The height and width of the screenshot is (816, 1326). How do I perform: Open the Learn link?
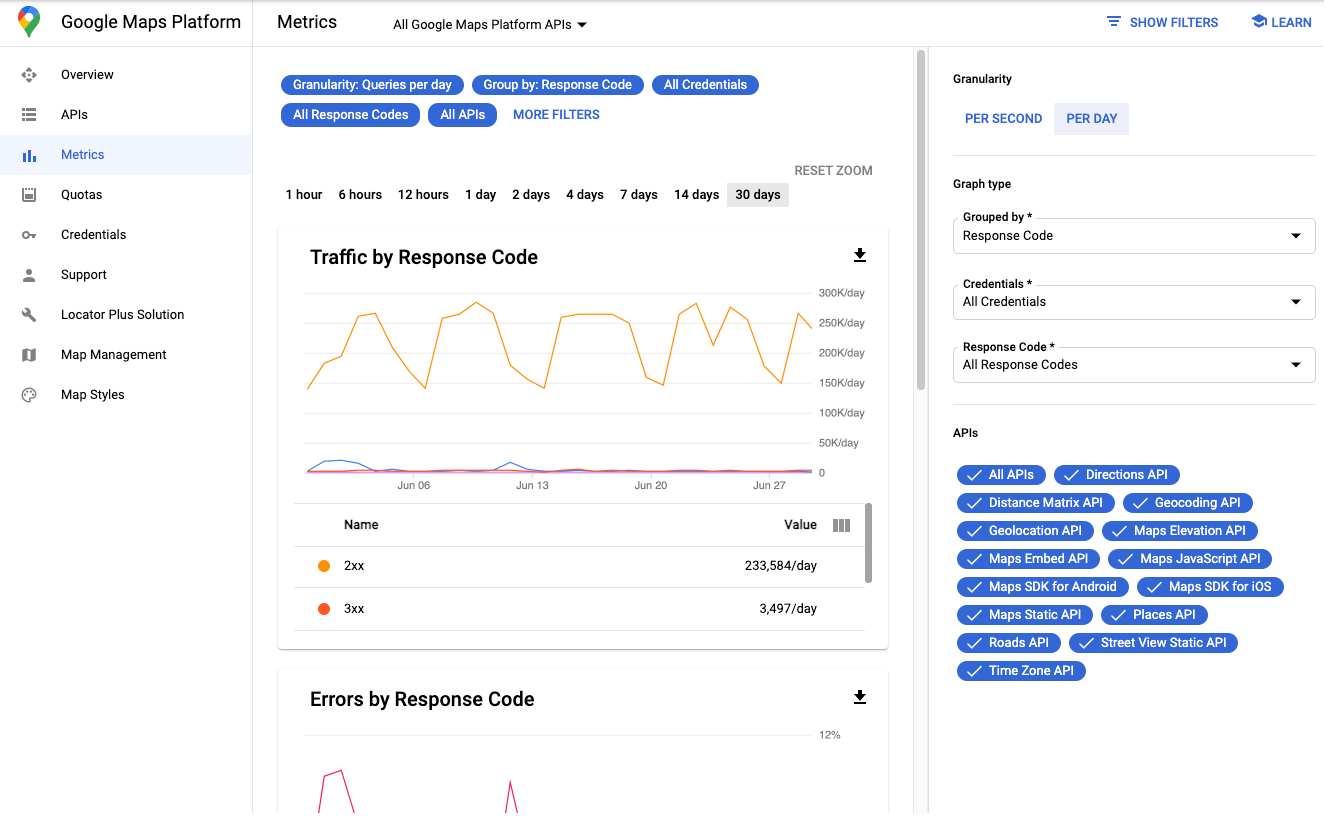(x=1281, y=22)
